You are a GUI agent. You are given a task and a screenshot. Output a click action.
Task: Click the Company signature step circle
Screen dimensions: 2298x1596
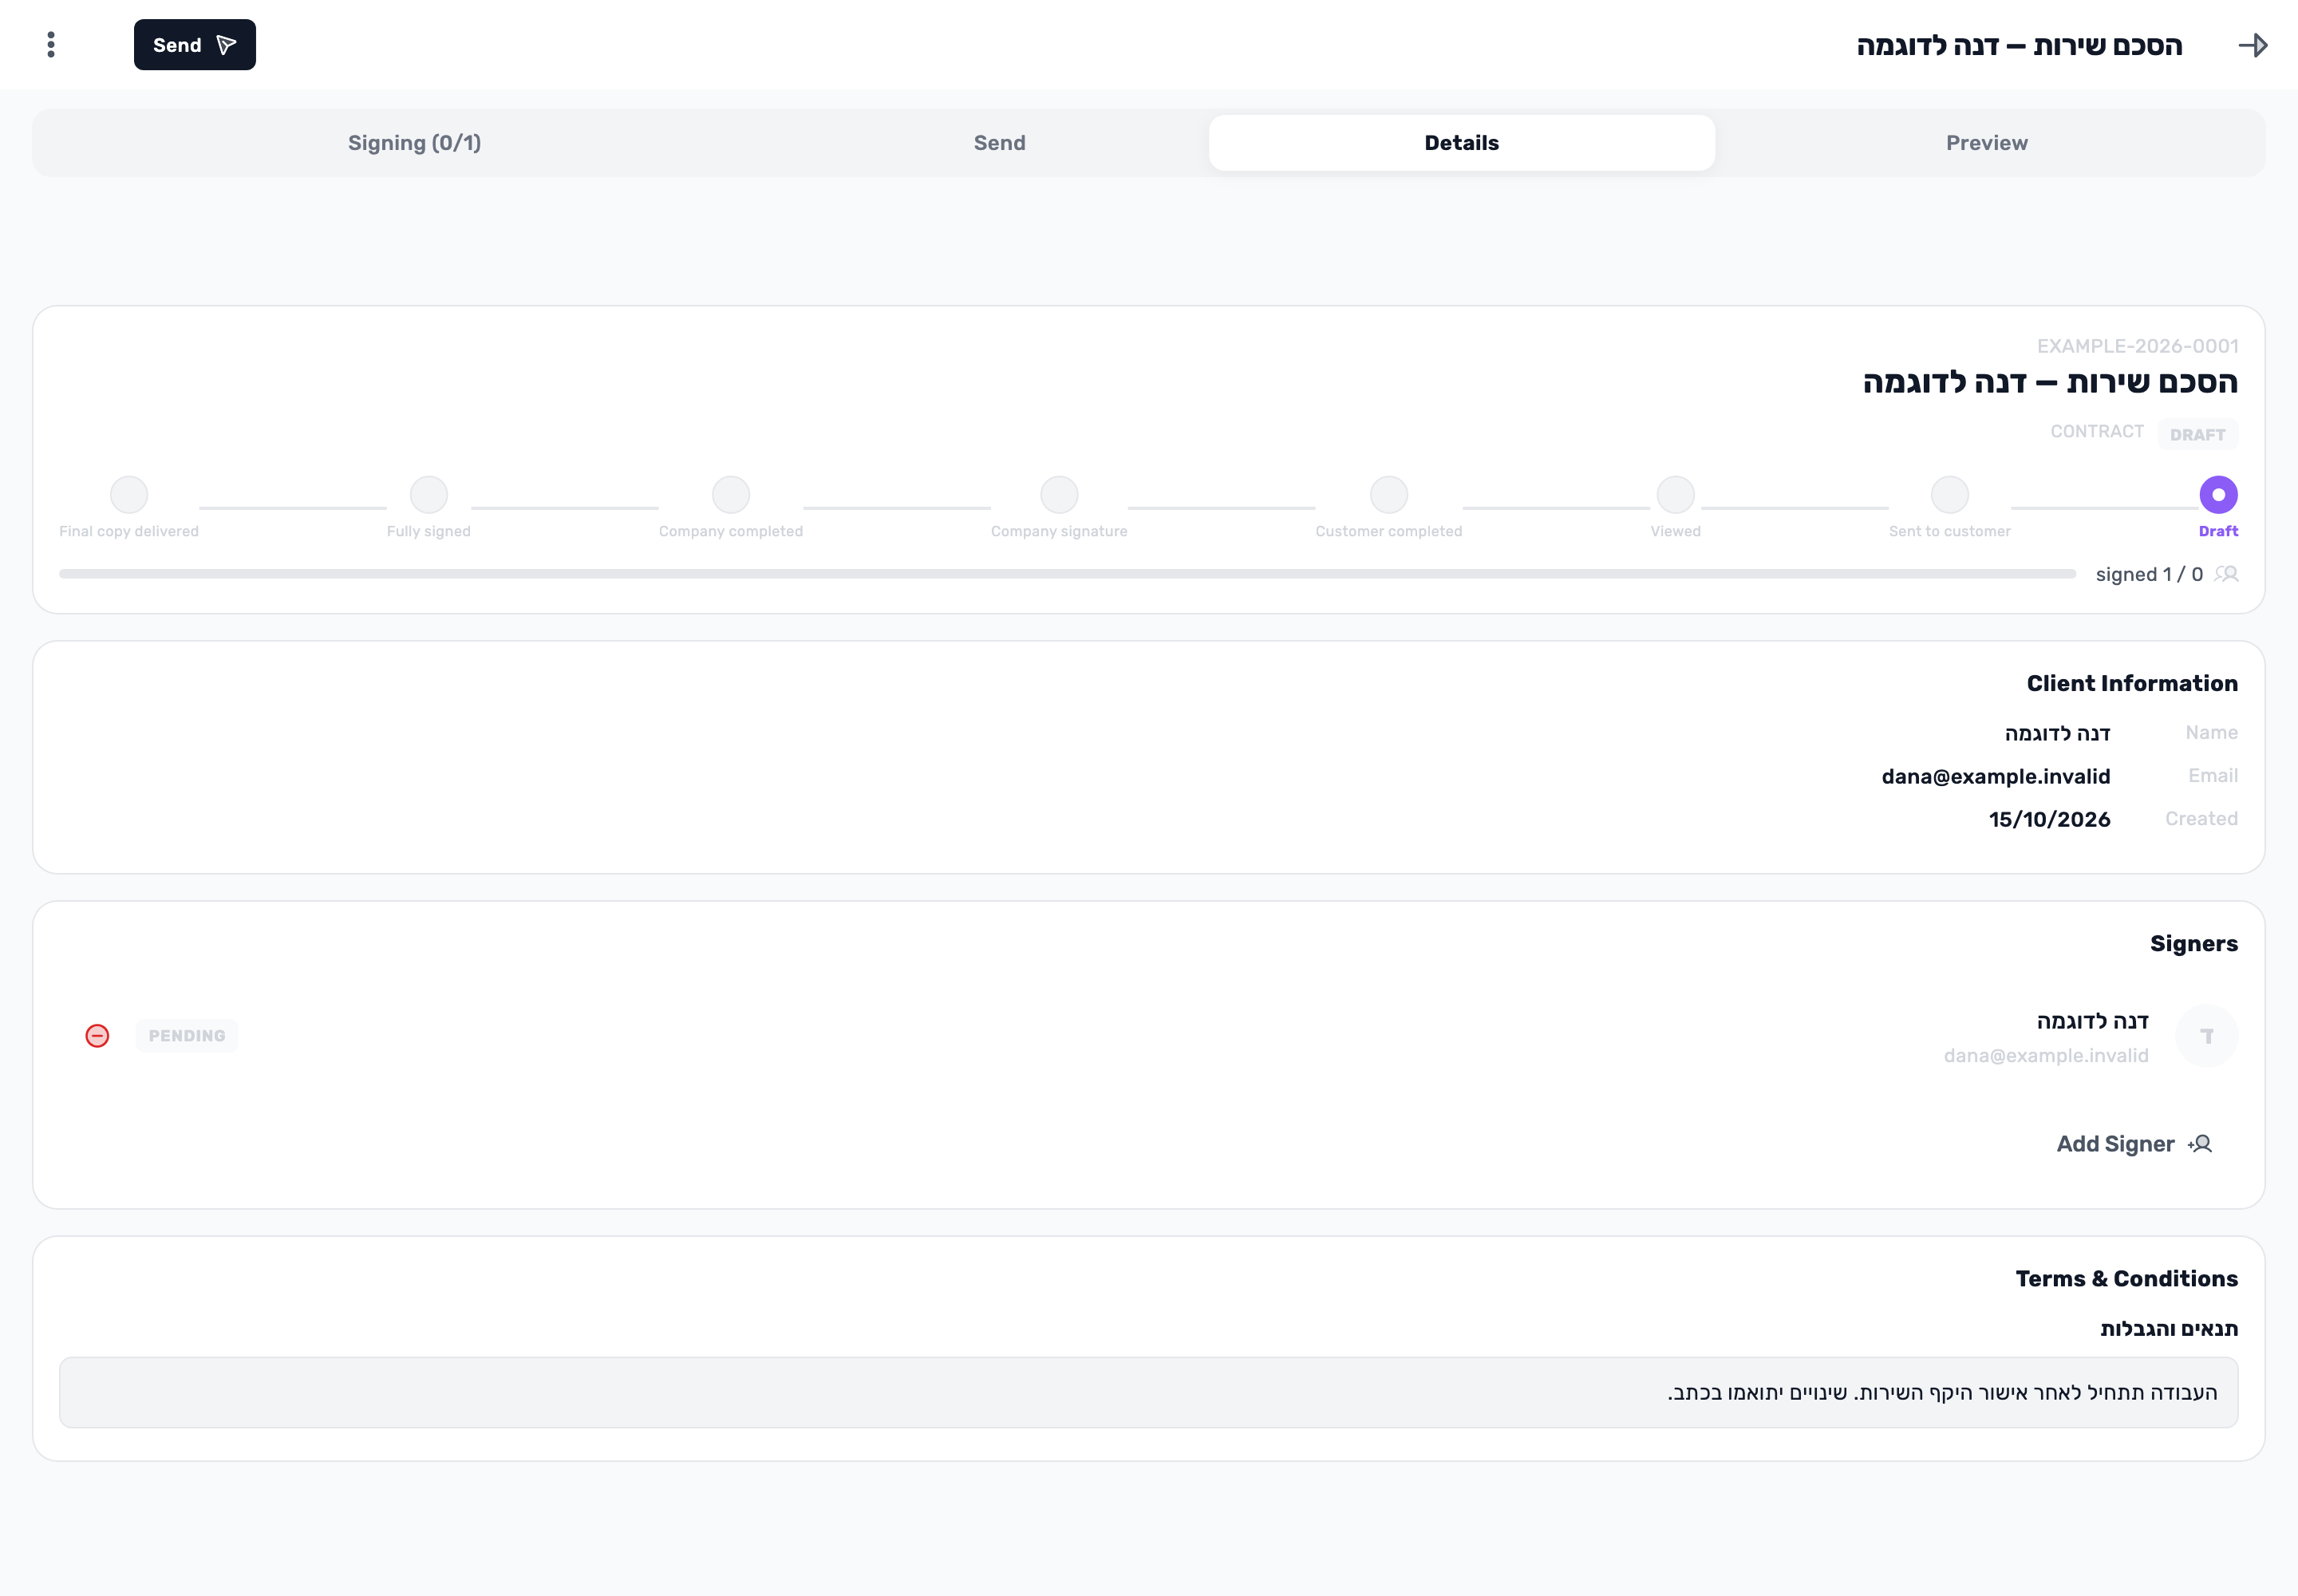(x=1059, y=494)
